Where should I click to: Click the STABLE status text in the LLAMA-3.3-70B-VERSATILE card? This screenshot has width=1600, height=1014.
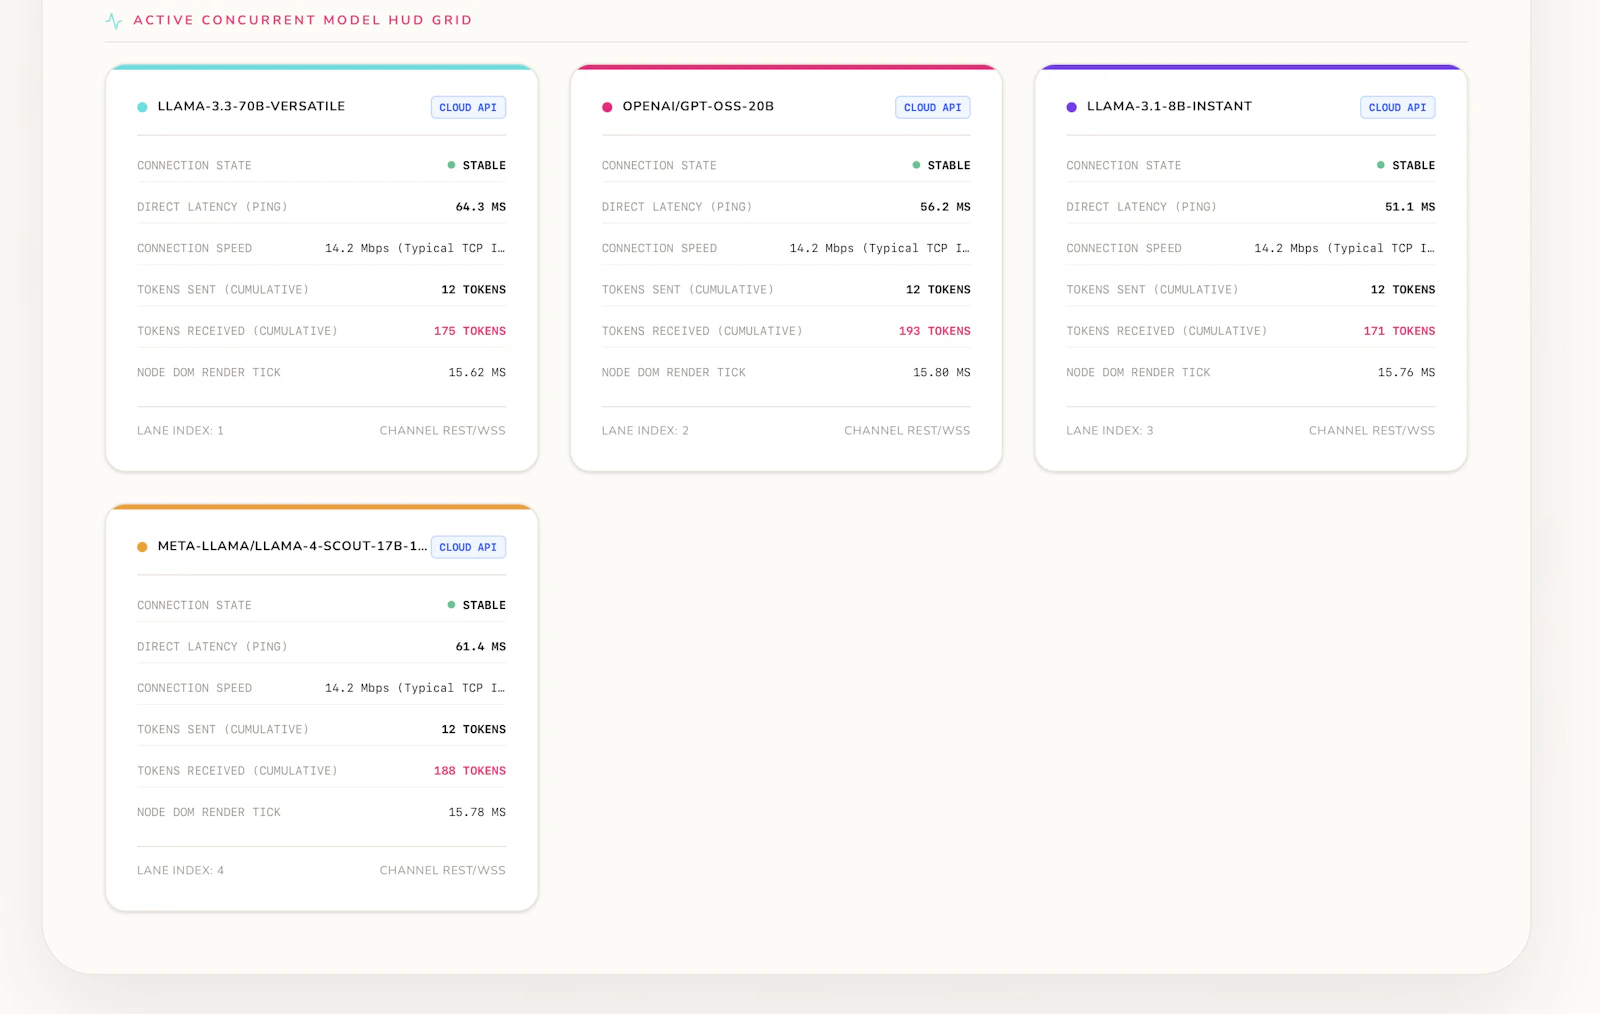pos(484,165)
